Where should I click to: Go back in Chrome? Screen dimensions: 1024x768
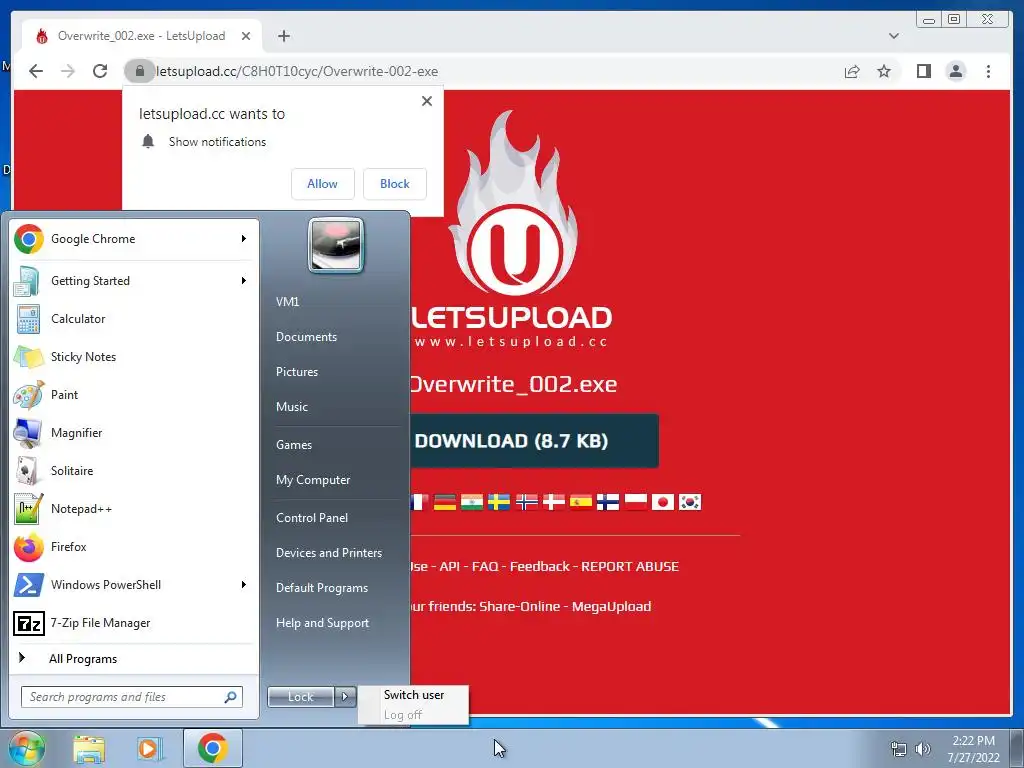click(x=36, y=71)
